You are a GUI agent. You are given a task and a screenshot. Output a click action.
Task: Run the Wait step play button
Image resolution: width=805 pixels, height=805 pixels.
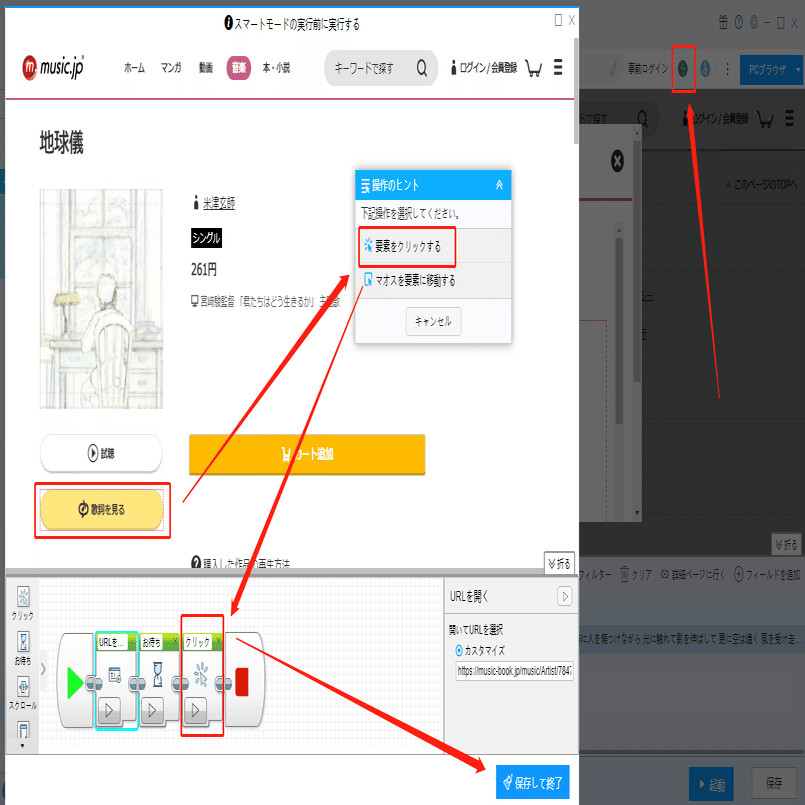pos(152,710)
